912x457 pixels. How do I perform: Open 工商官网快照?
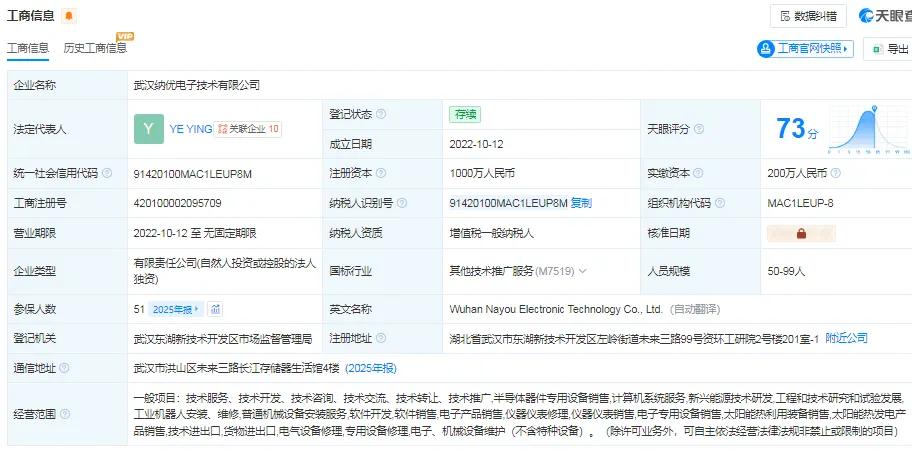pos(805,49)
